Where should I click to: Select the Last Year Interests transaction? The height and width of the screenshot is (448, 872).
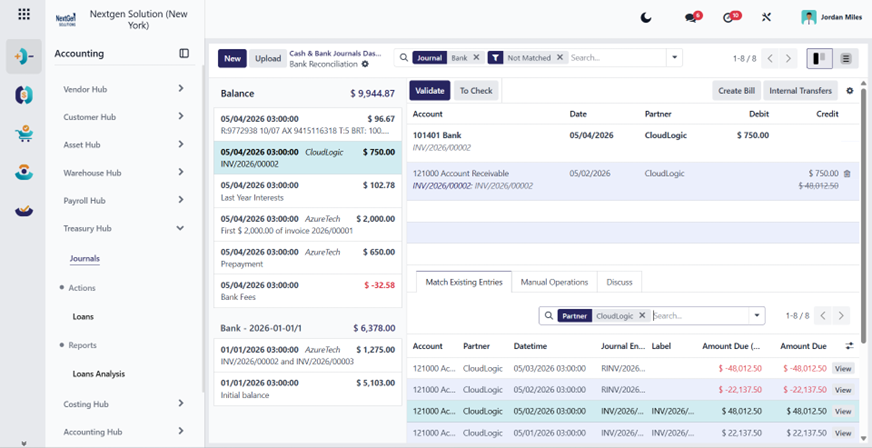click(308, 191)
